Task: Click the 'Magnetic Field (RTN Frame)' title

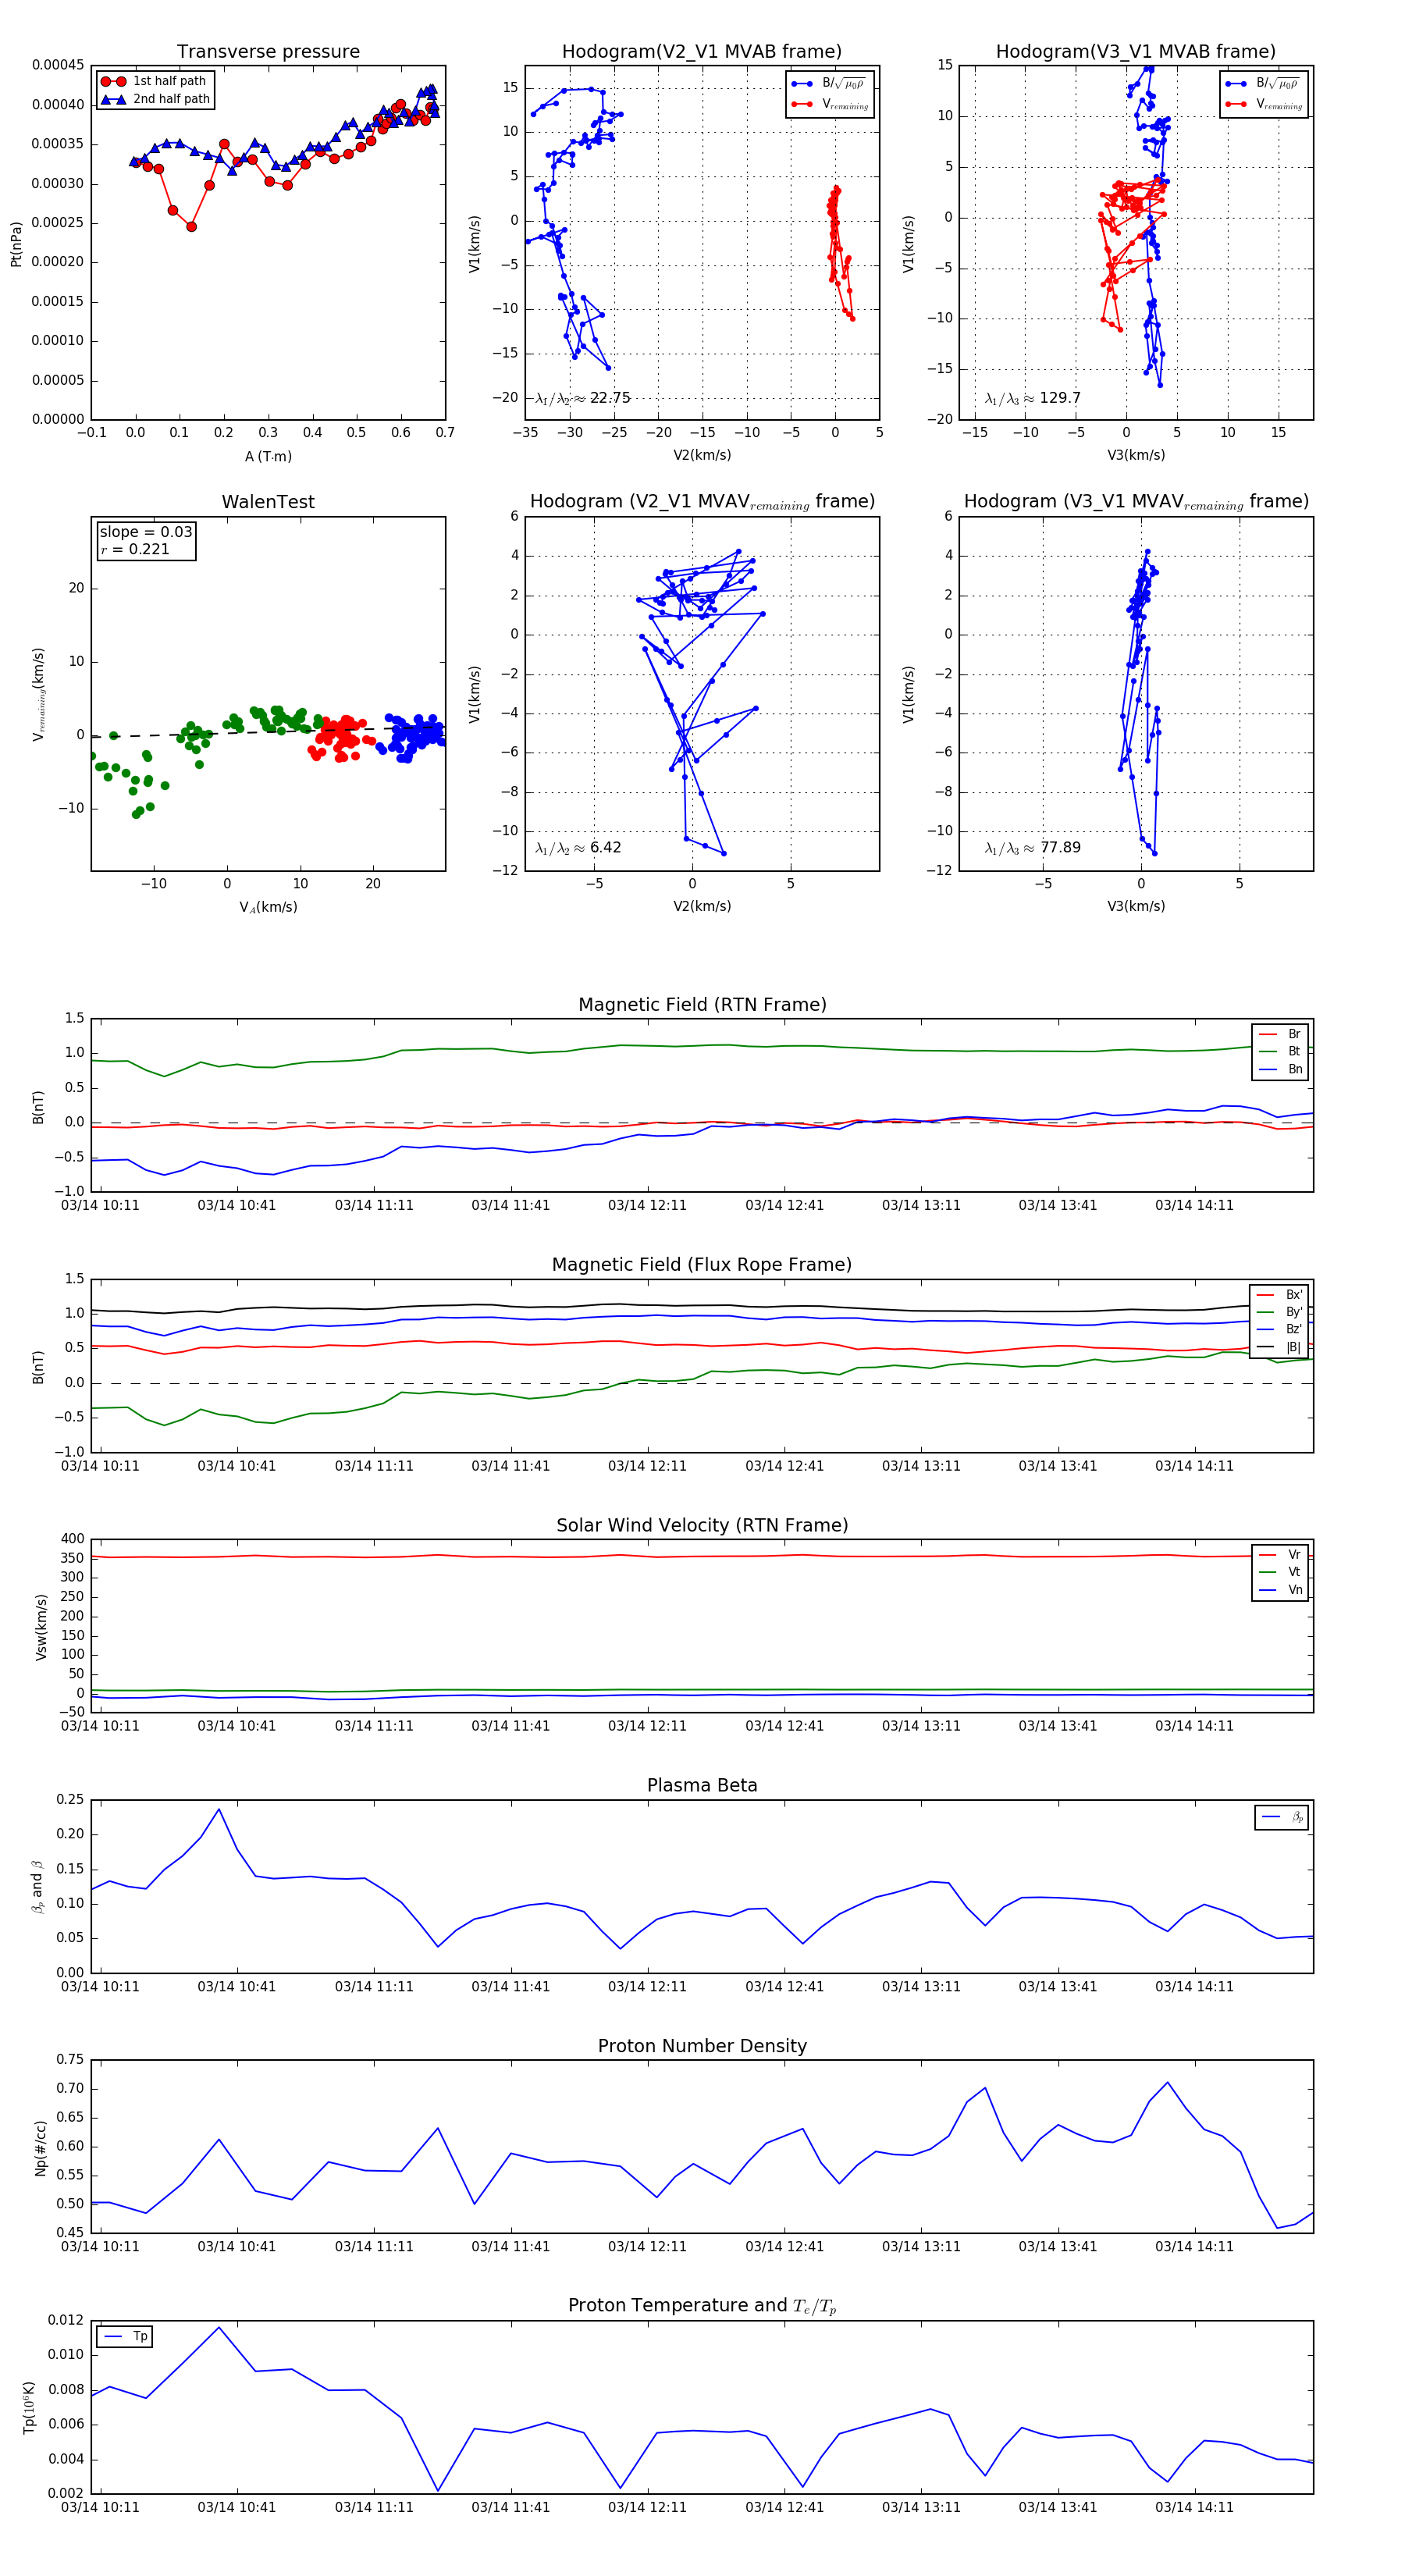Action: 702,1005
